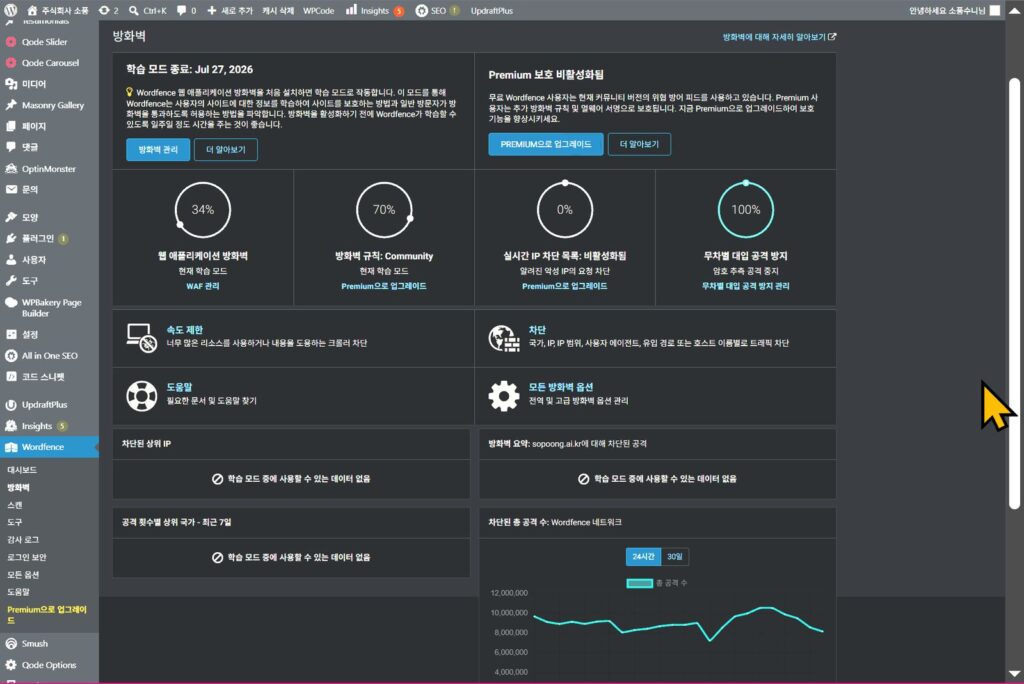Viewport: 1024px width, 684px height.
Task: Open Qode Options in the sidebar
Action: click(49, 665)
